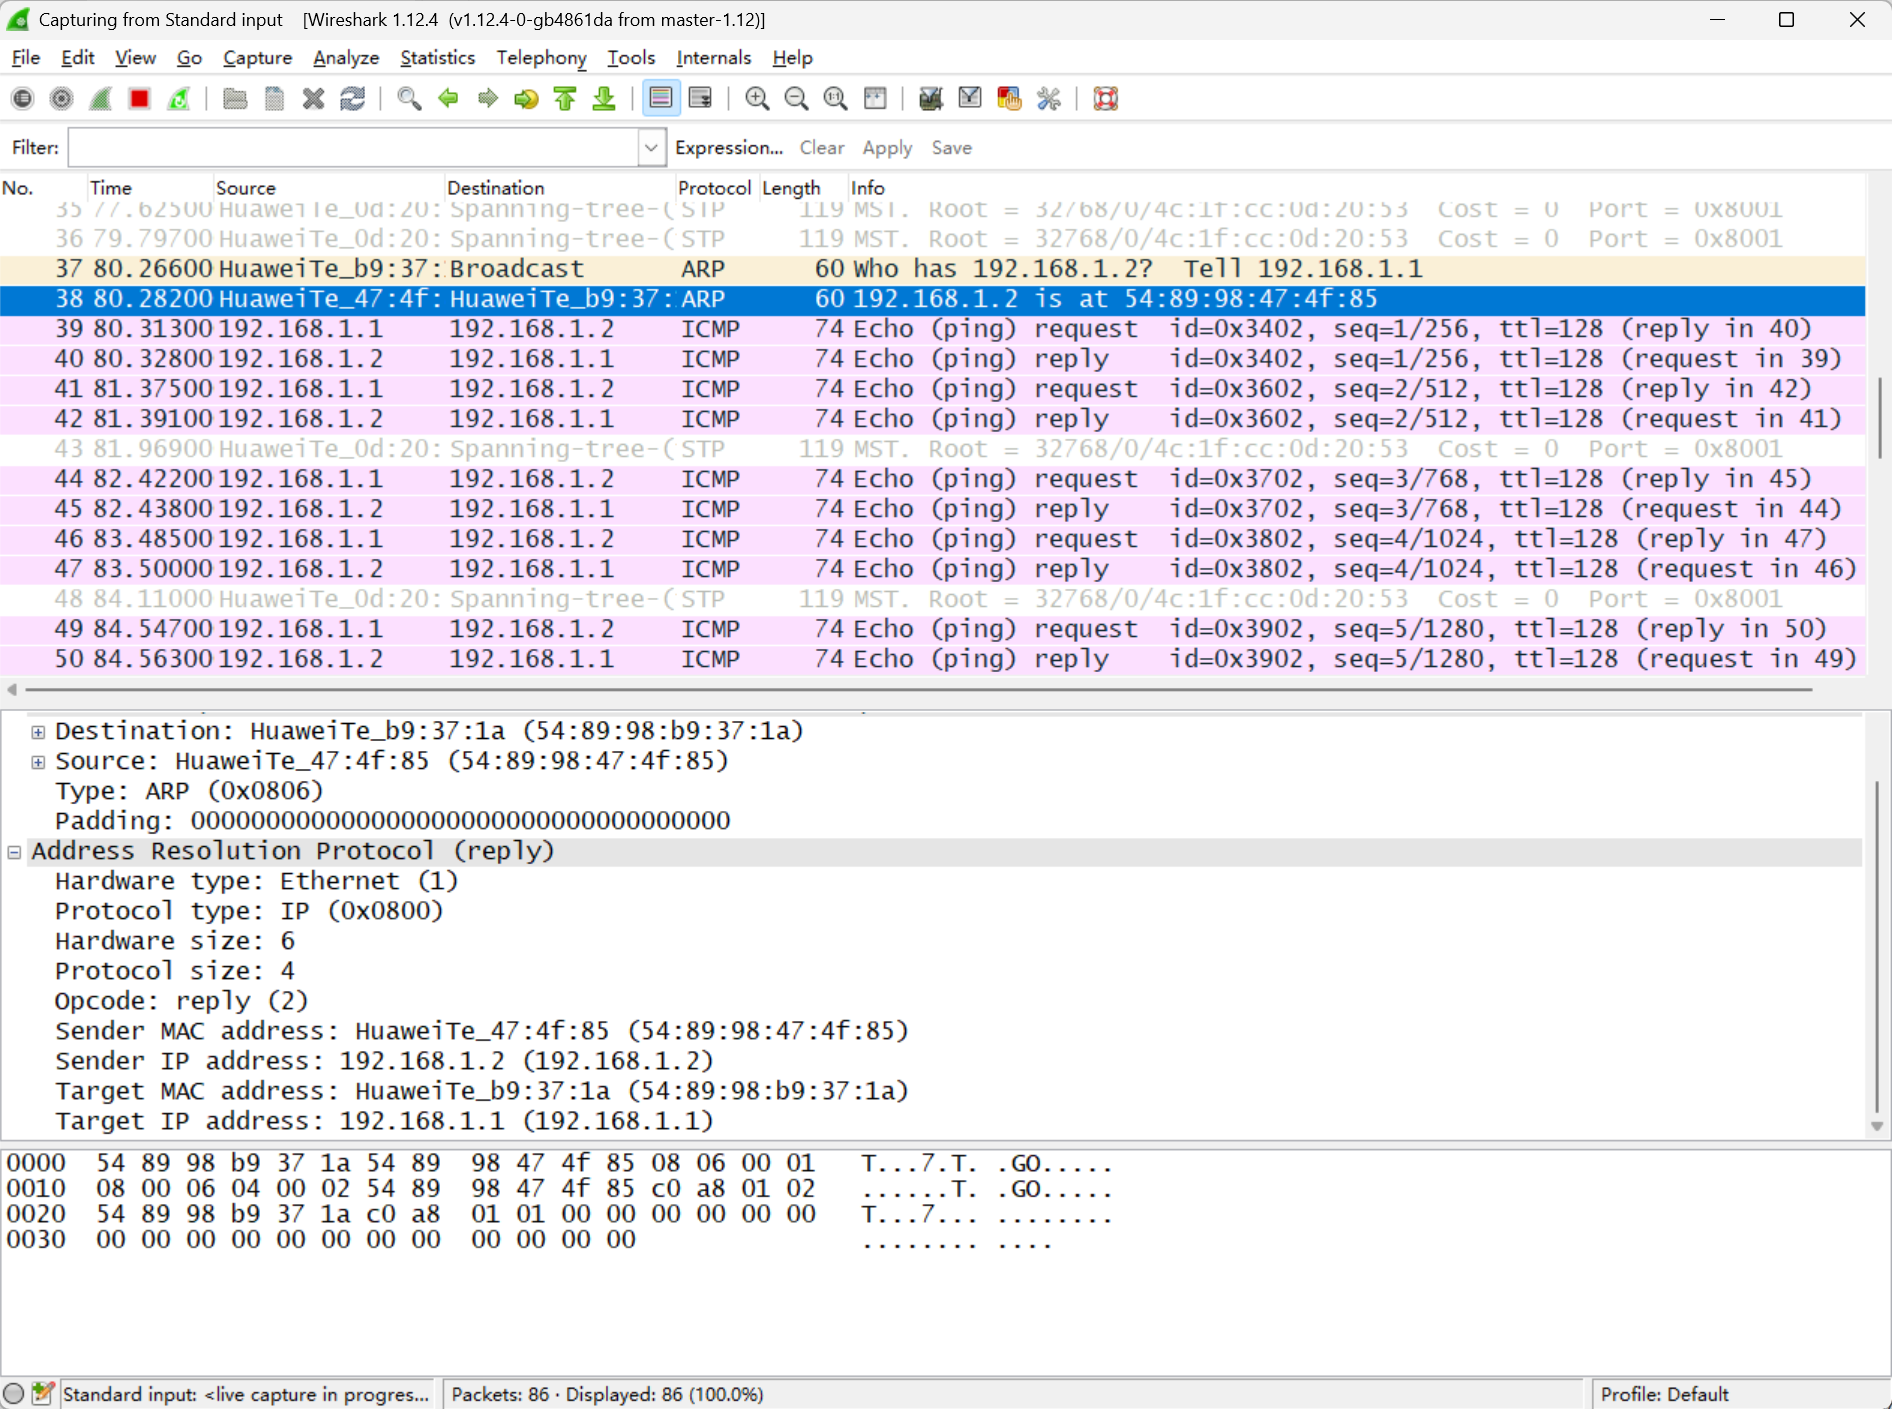Reload this capture file icon

[352, 98]
